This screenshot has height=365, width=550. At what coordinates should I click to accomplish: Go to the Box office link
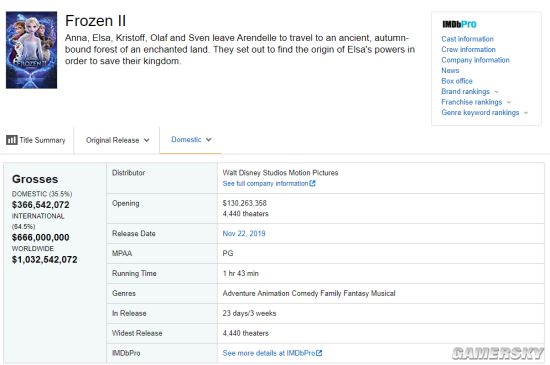pos(457,81)
